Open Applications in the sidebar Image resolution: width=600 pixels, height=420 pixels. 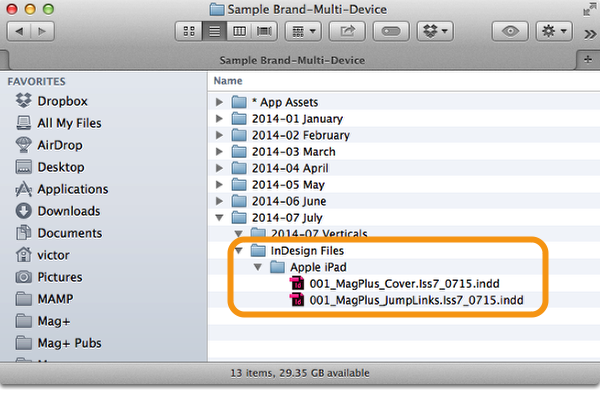62,189
